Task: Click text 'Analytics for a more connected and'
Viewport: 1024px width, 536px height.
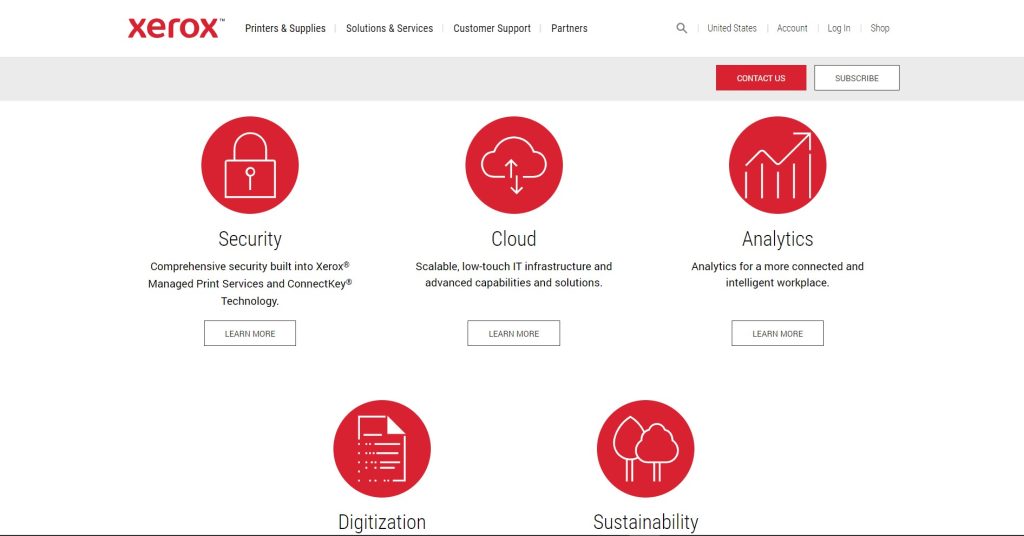Action: (x=777, y=266)
